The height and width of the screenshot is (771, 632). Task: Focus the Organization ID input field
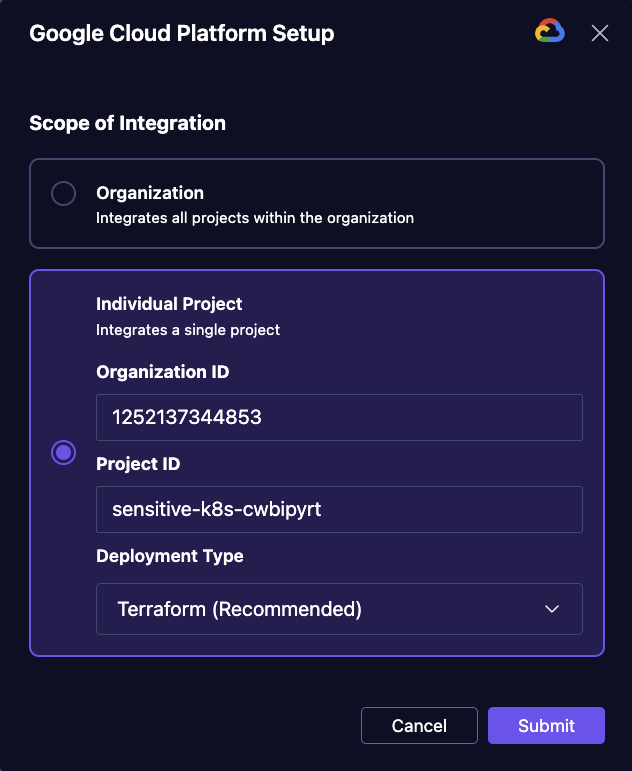point(339,417)
